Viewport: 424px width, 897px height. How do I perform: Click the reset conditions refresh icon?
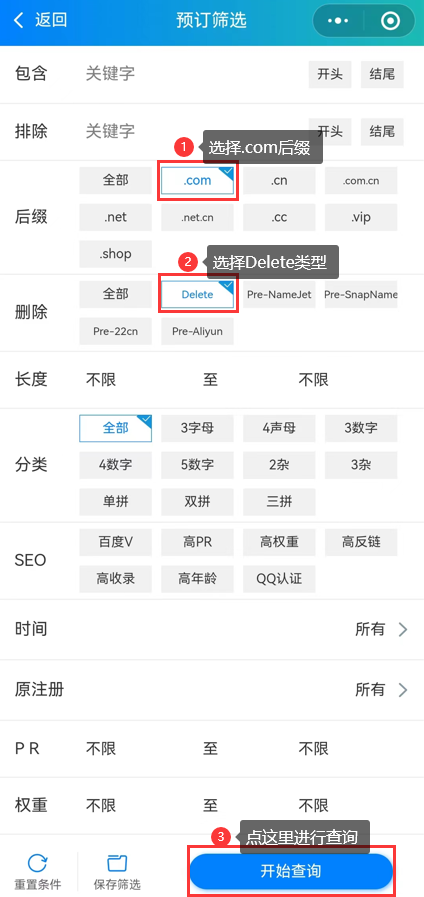coord(37,862)
